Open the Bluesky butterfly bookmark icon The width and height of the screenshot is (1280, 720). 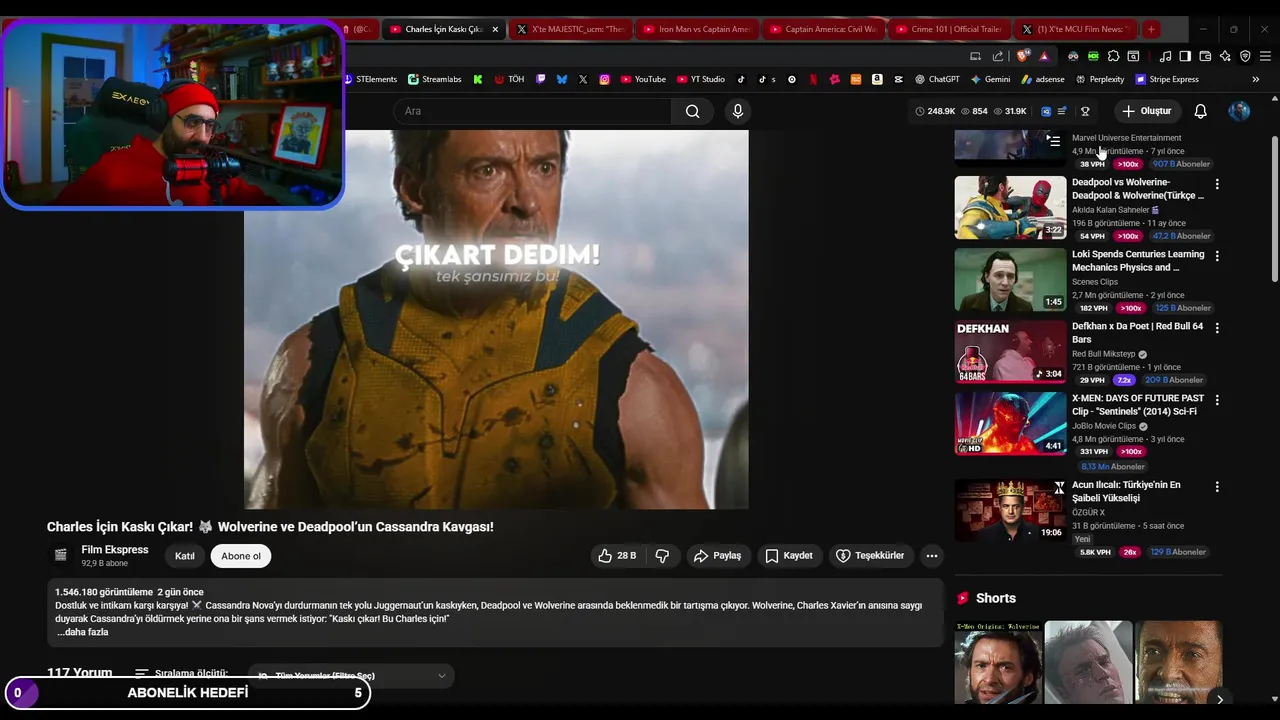coord(562,79)
